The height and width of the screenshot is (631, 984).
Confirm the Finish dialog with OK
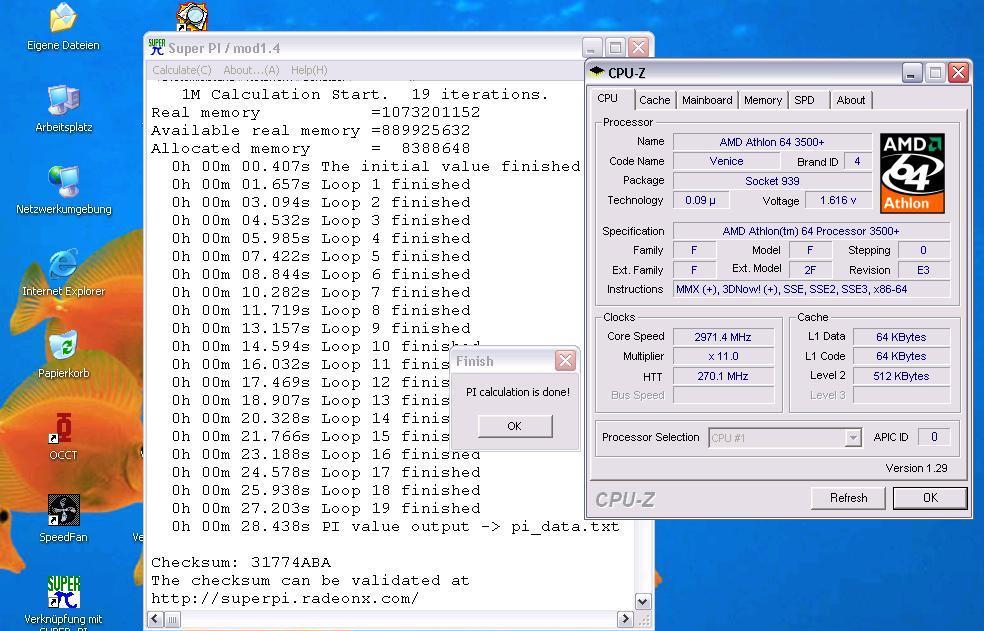coord(515,426)
